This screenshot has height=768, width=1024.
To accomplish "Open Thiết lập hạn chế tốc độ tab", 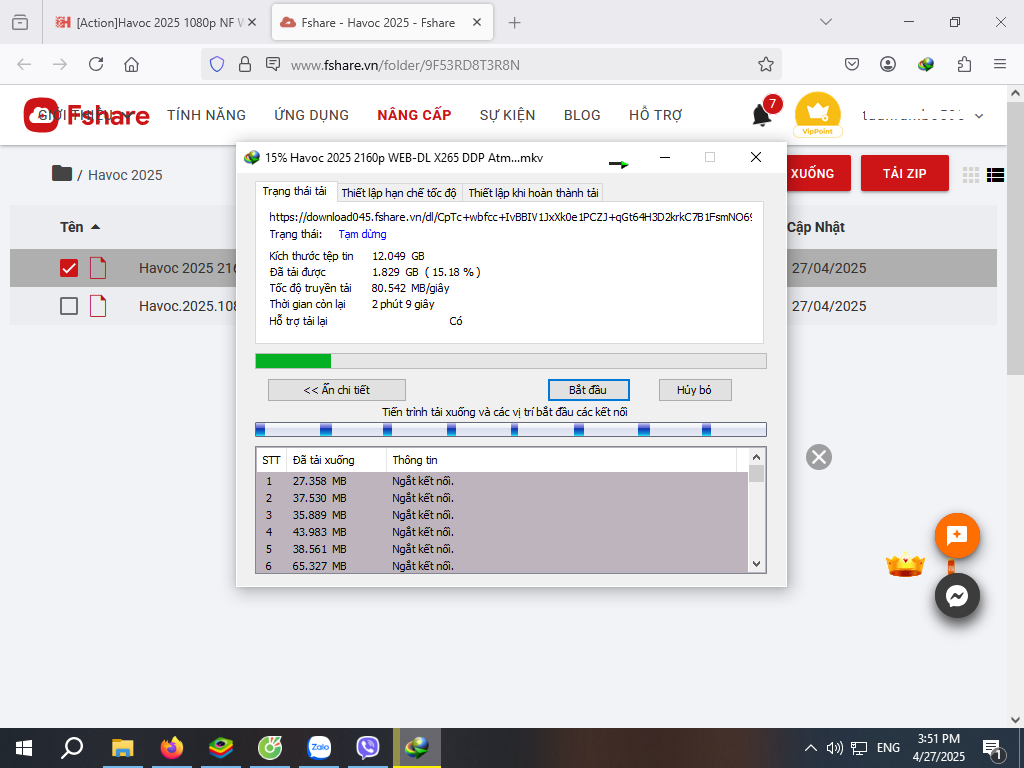I will coord(399,193).
